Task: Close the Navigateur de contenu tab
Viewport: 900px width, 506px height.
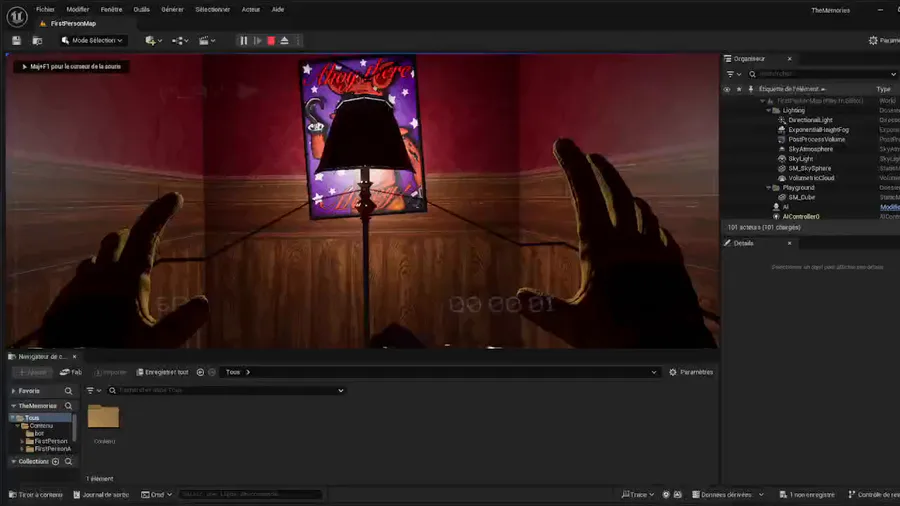Action: [x=74, y=357]
